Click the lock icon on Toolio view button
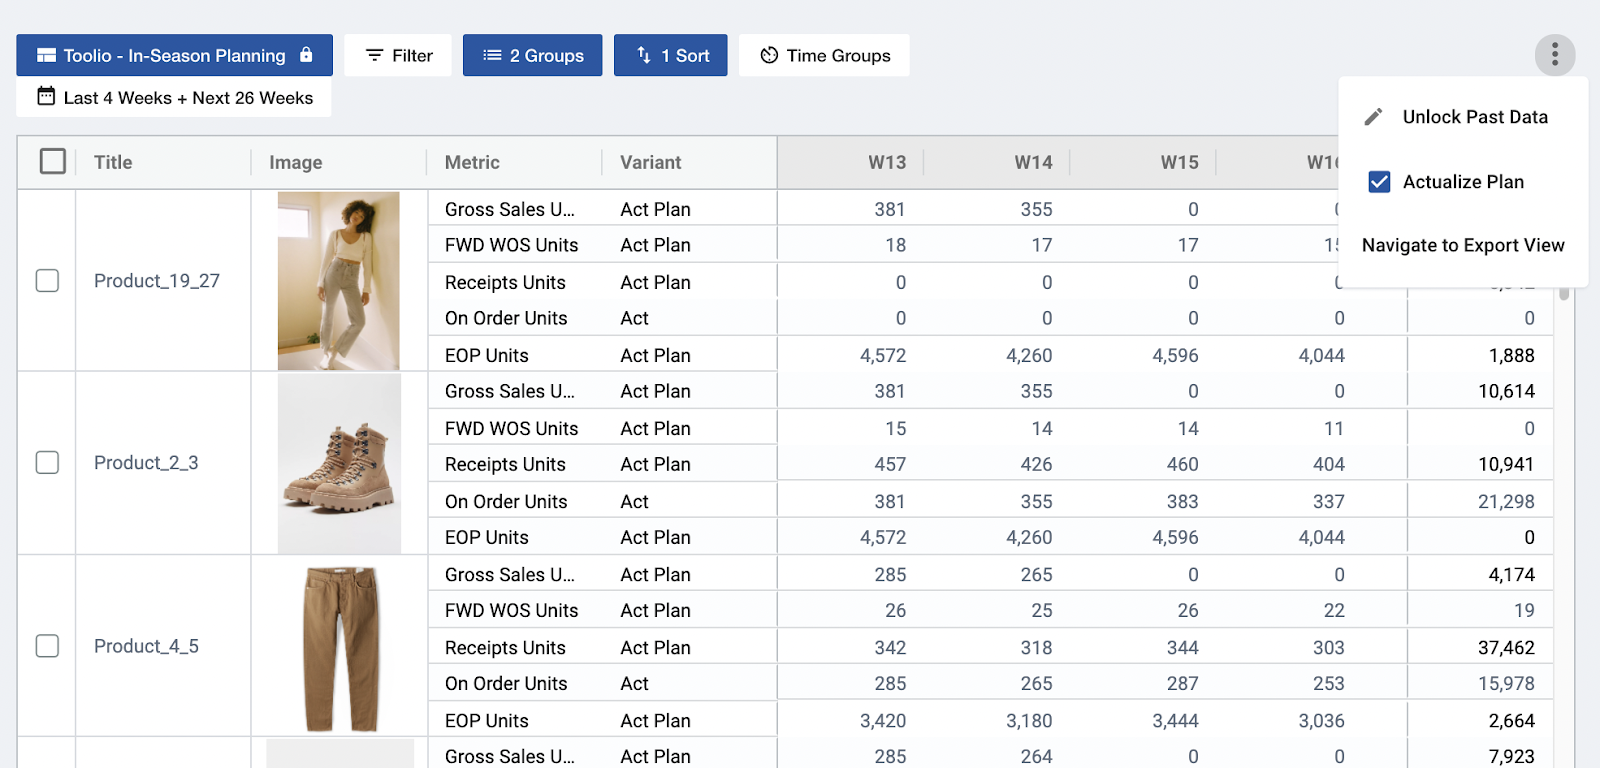Viewport: 1600px width, 768px height. [x=306, y=55]
